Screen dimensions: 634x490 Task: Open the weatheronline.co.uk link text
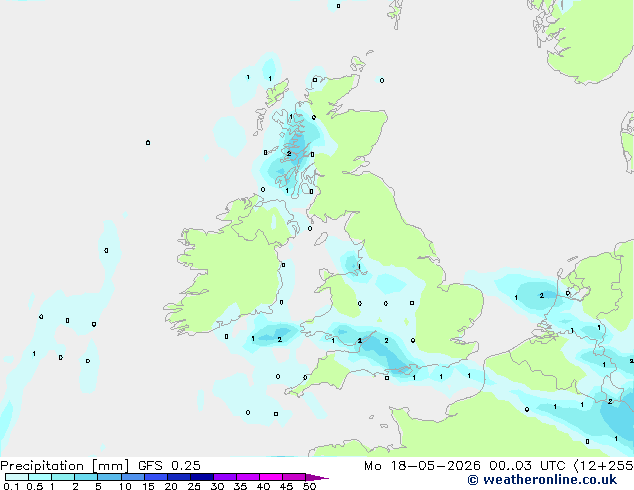pyautogui.click(x=550, y=480)
